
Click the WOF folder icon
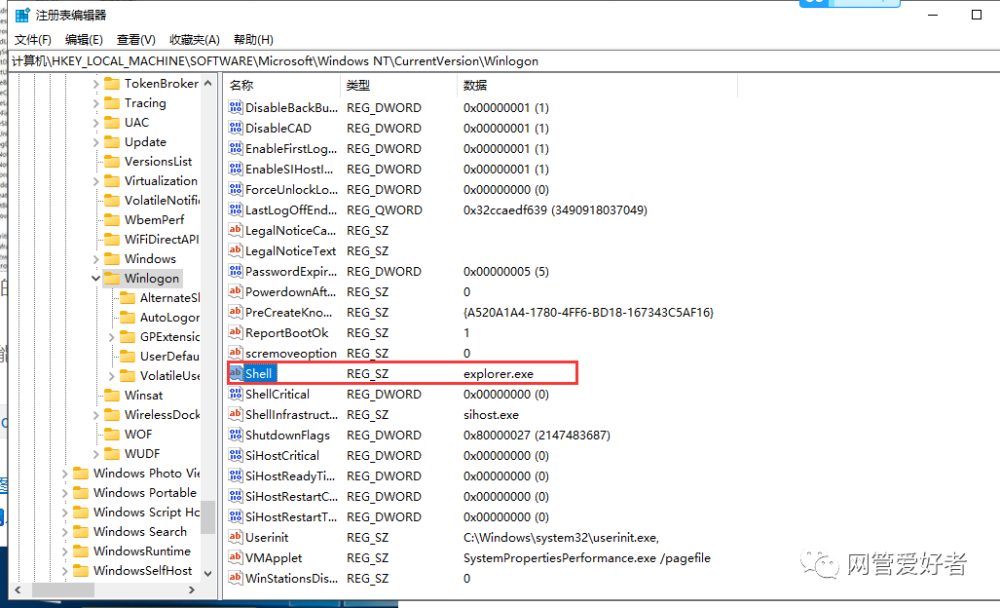pos(112,434)
